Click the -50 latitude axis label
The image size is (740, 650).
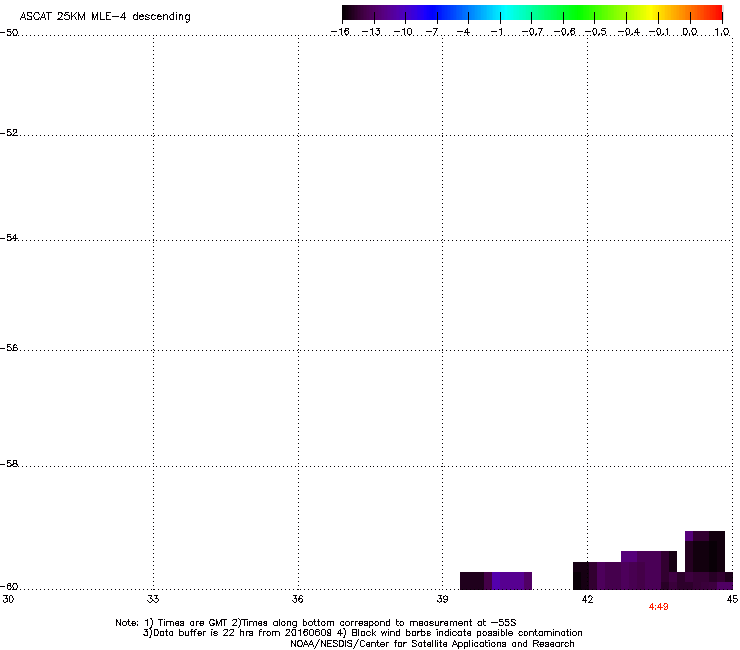9,33
